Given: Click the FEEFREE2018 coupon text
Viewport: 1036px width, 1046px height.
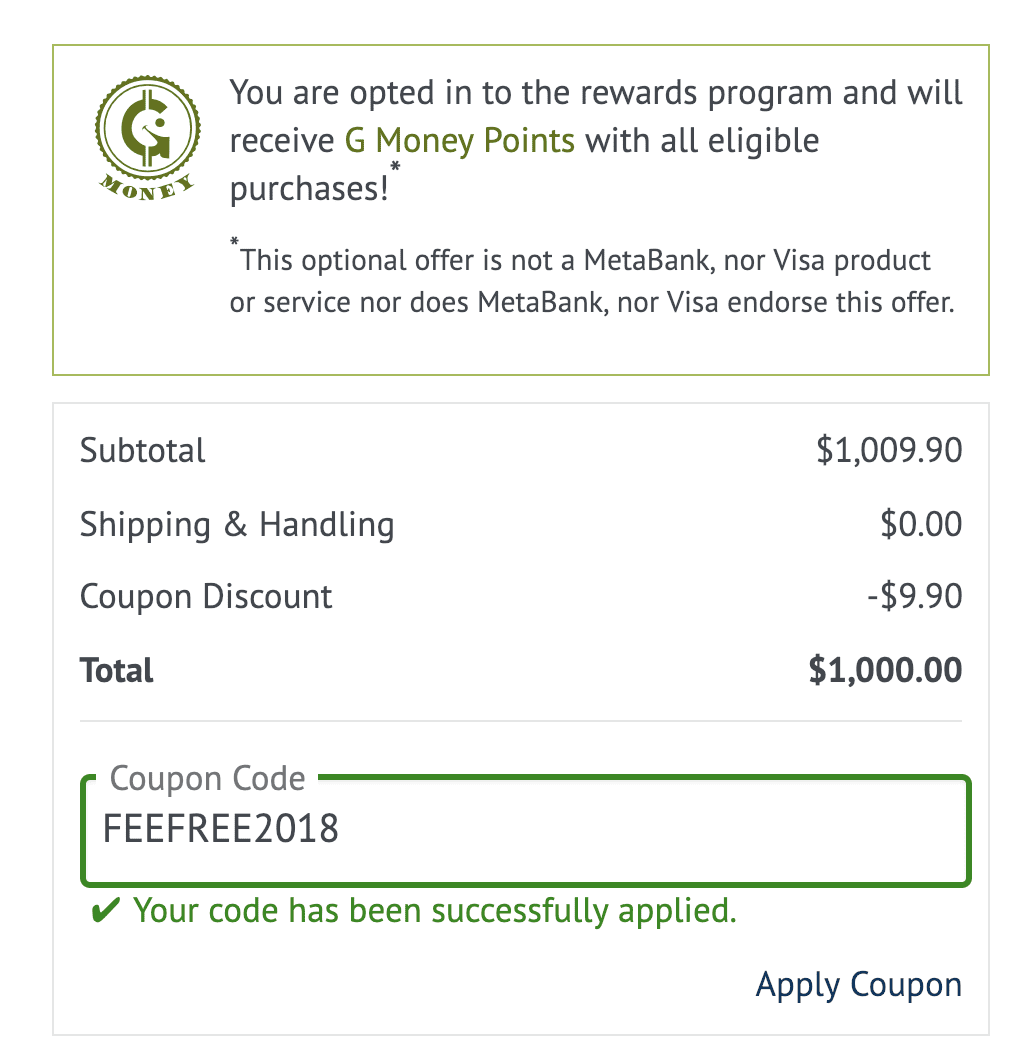Looking at the screenshot, I should (x=221, y=829).
